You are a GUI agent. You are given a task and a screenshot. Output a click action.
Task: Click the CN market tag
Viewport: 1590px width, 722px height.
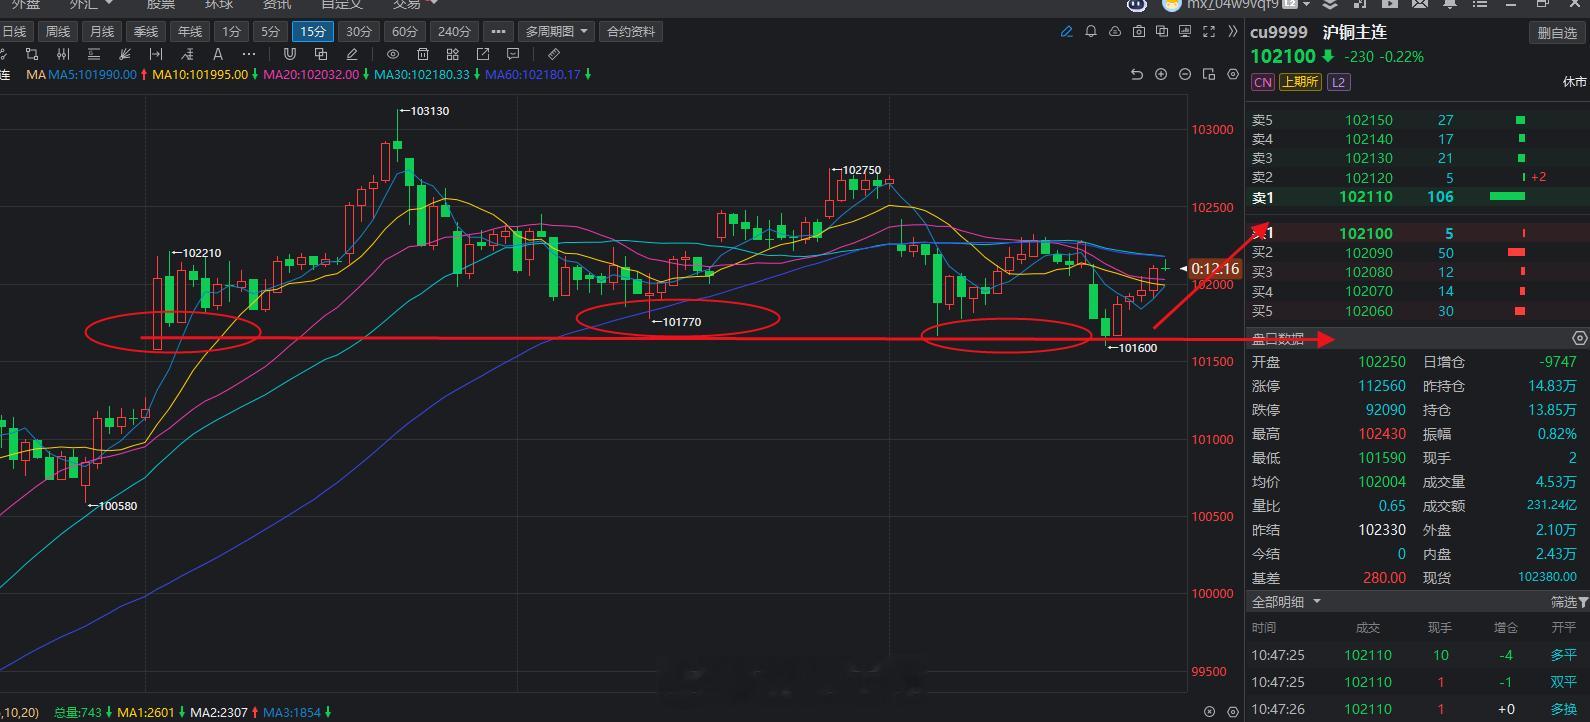(x=1263, y=82)
